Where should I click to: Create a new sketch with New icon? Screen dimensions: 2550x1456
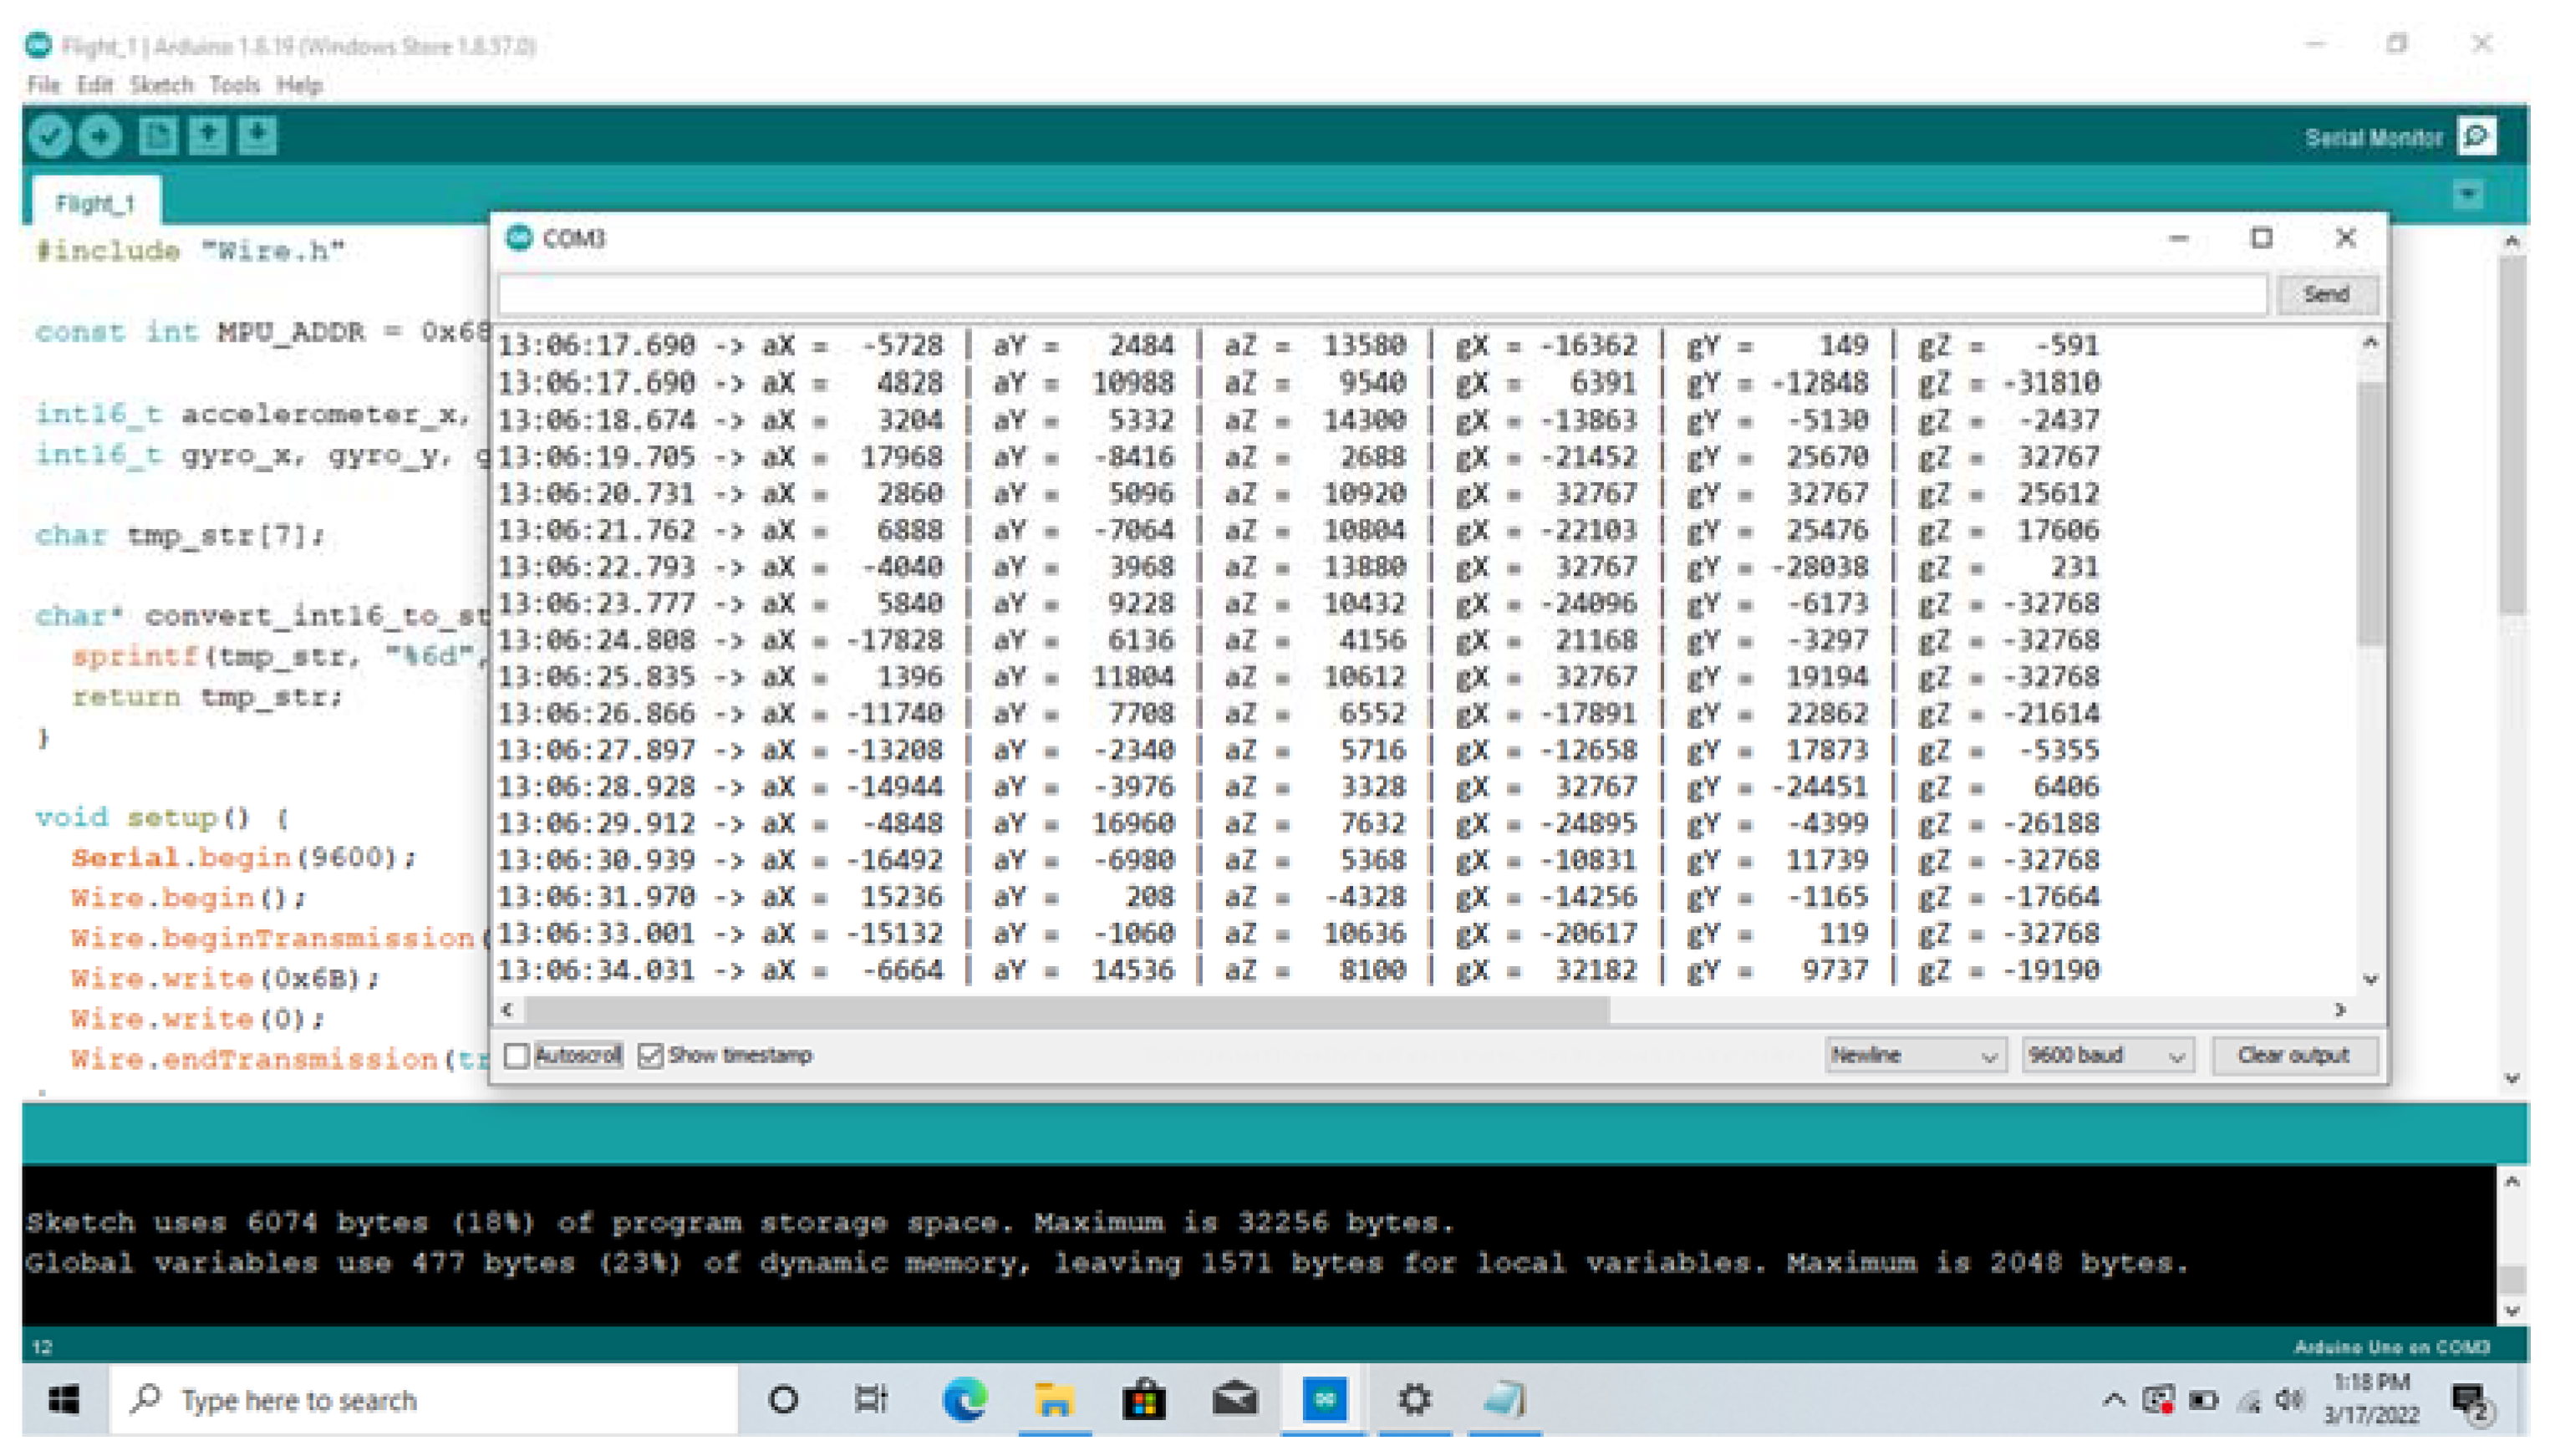(157, 136)
